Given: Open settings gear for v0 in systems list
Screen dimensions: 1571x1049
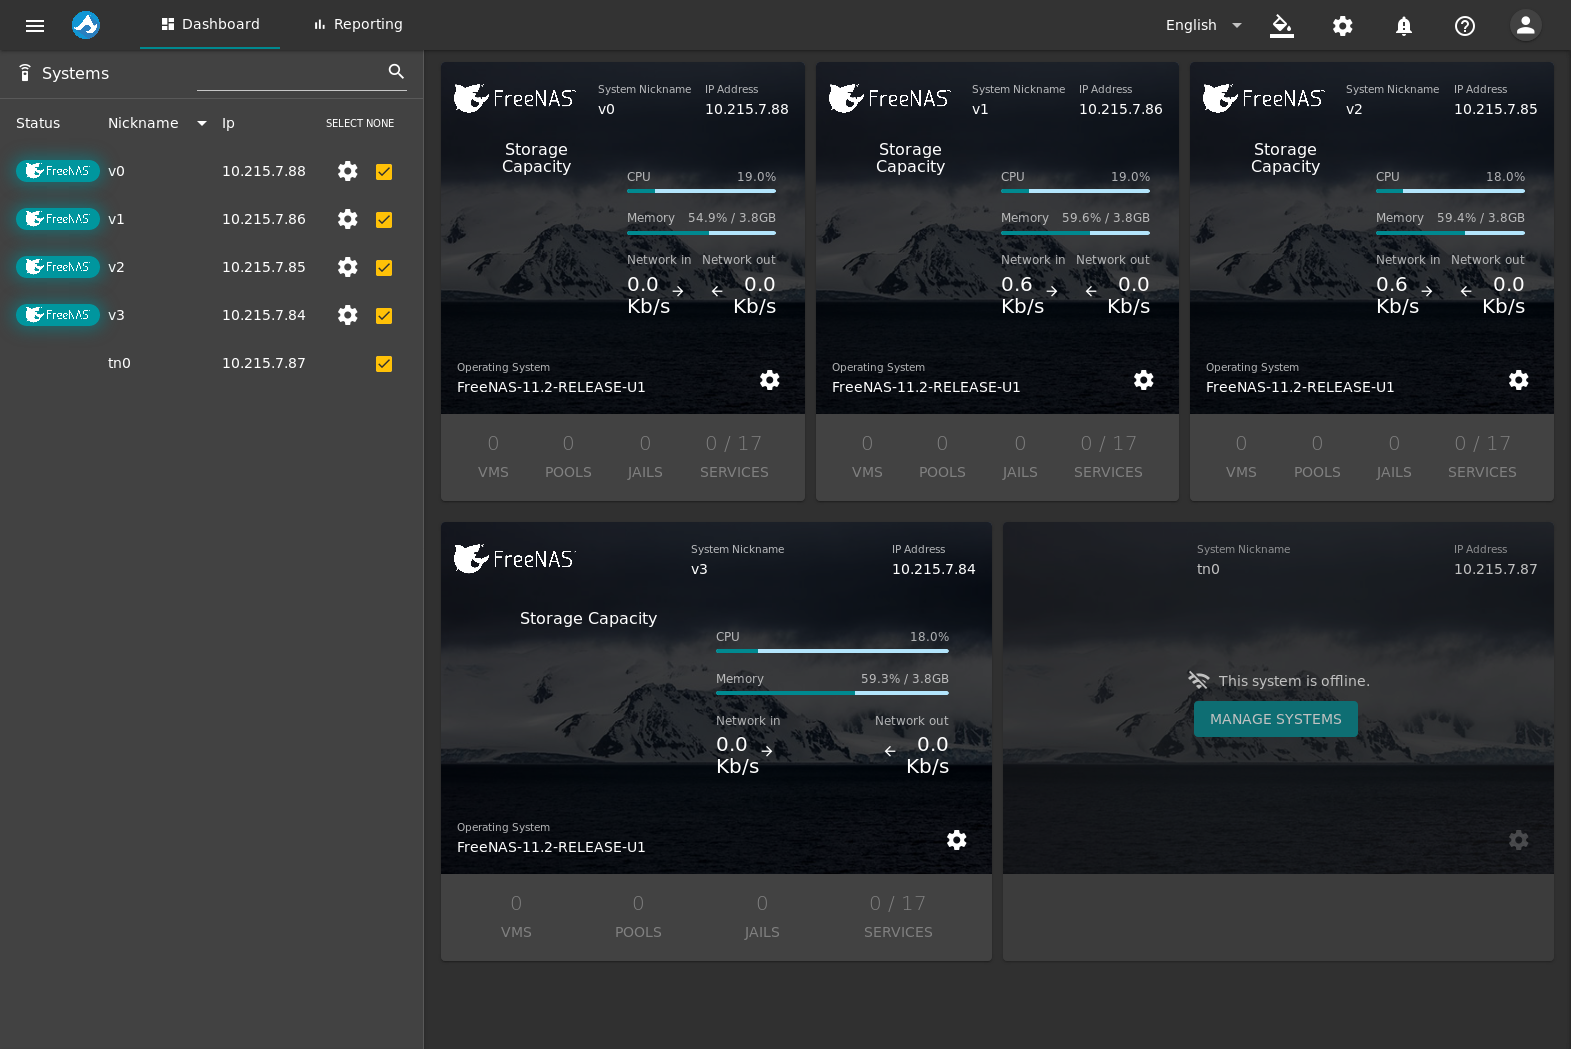Looking at the screenshot, I should (348, 171).
